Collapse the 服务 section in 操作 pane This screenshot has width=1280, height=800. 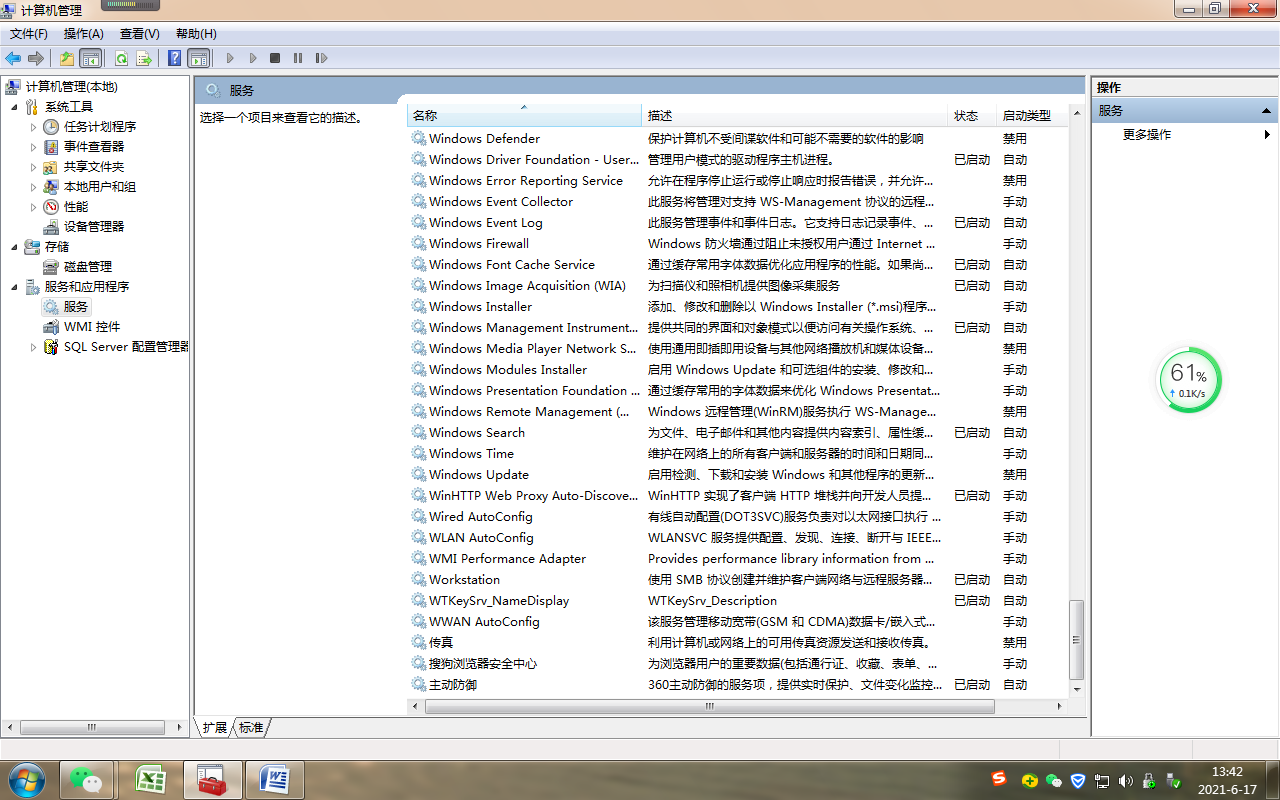tap(1266, 111)
